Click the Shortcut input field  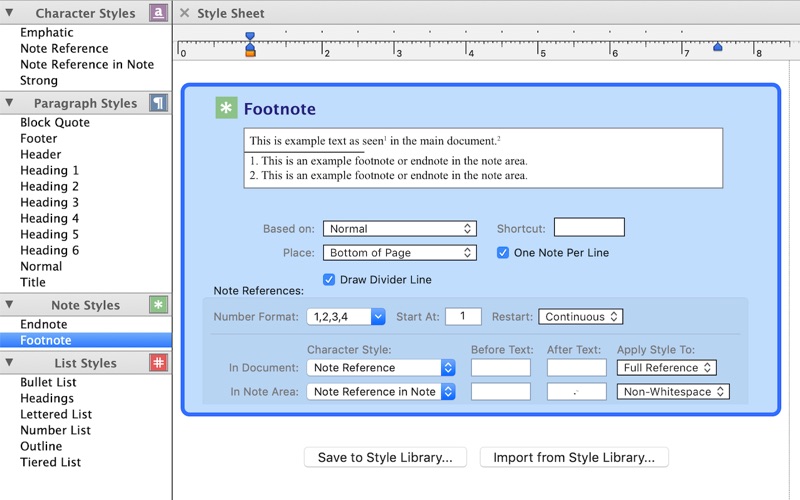[x=589, y=227]
